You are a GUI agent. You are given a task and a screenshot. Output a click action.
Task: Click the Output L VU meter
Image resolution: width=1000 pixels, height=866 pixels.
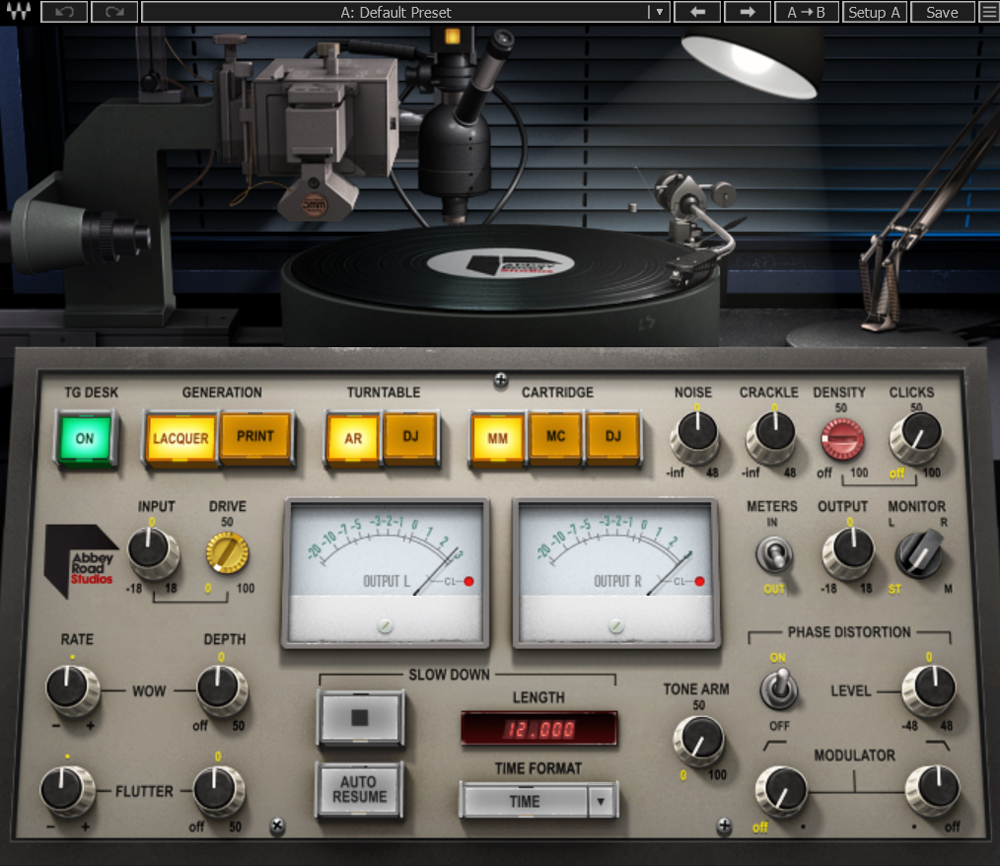(385, 573)
